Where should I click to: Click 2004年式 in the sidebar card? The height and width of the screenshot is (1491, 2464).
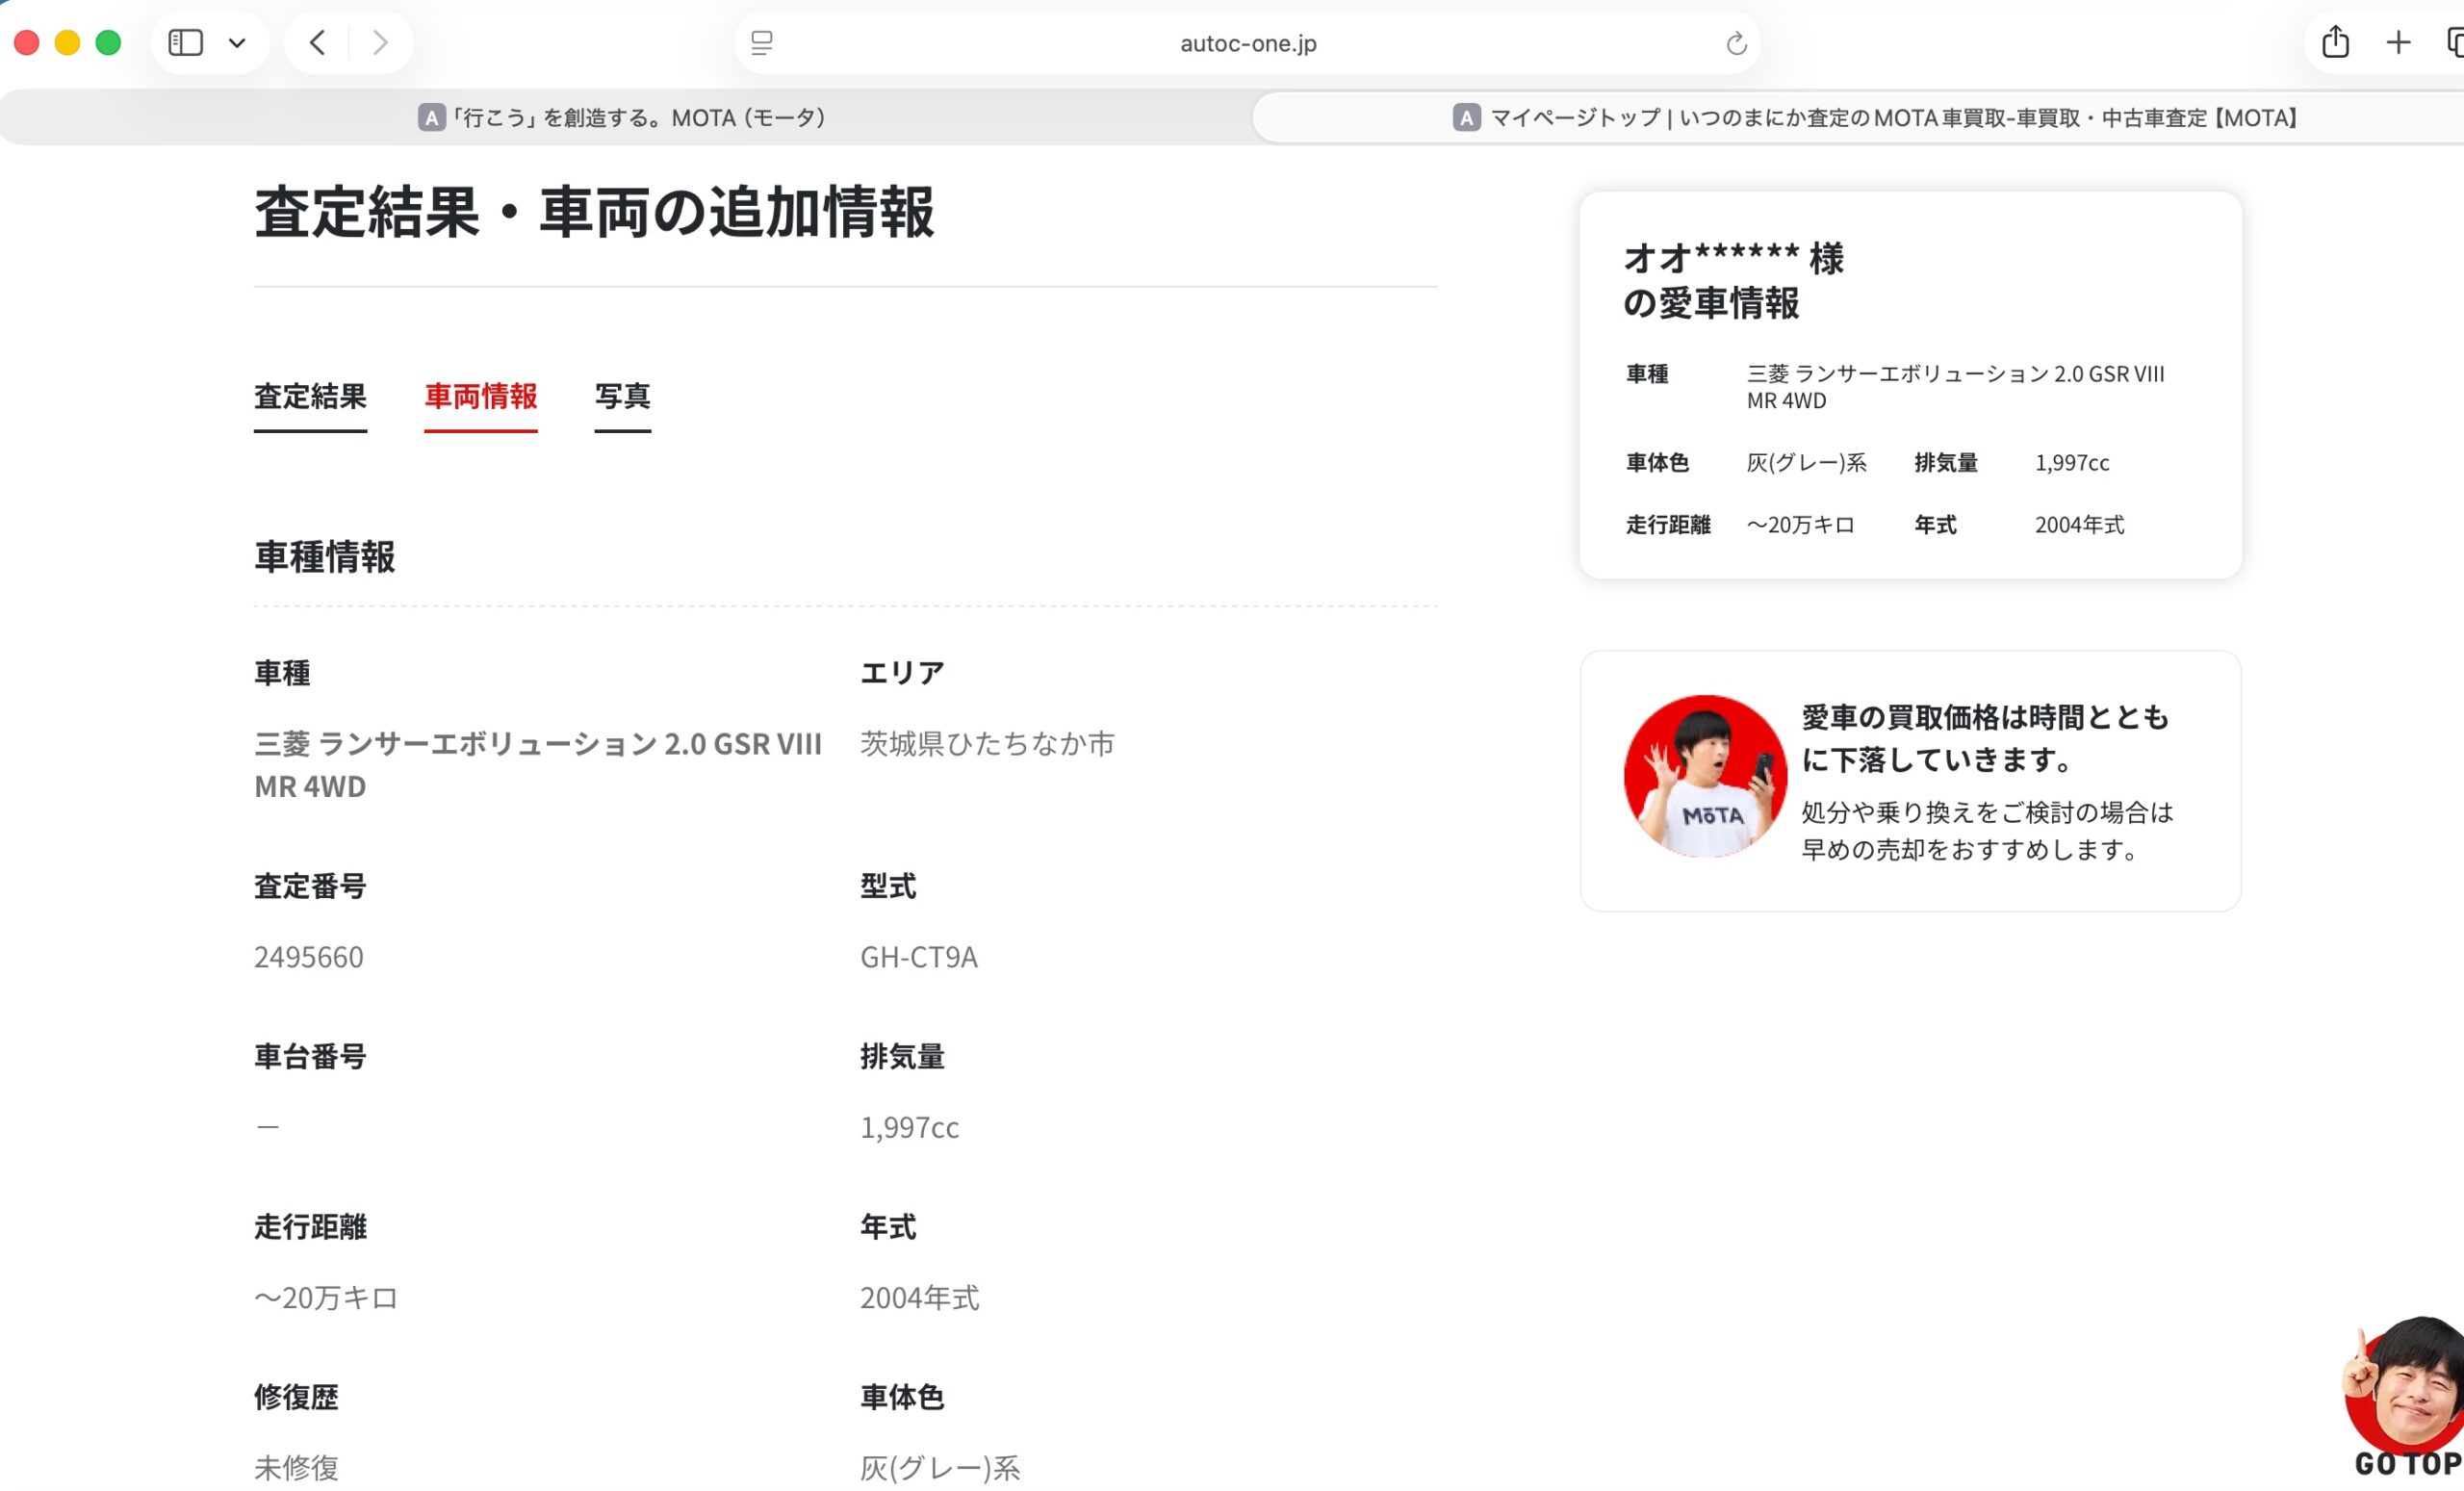click(2079, 525)
